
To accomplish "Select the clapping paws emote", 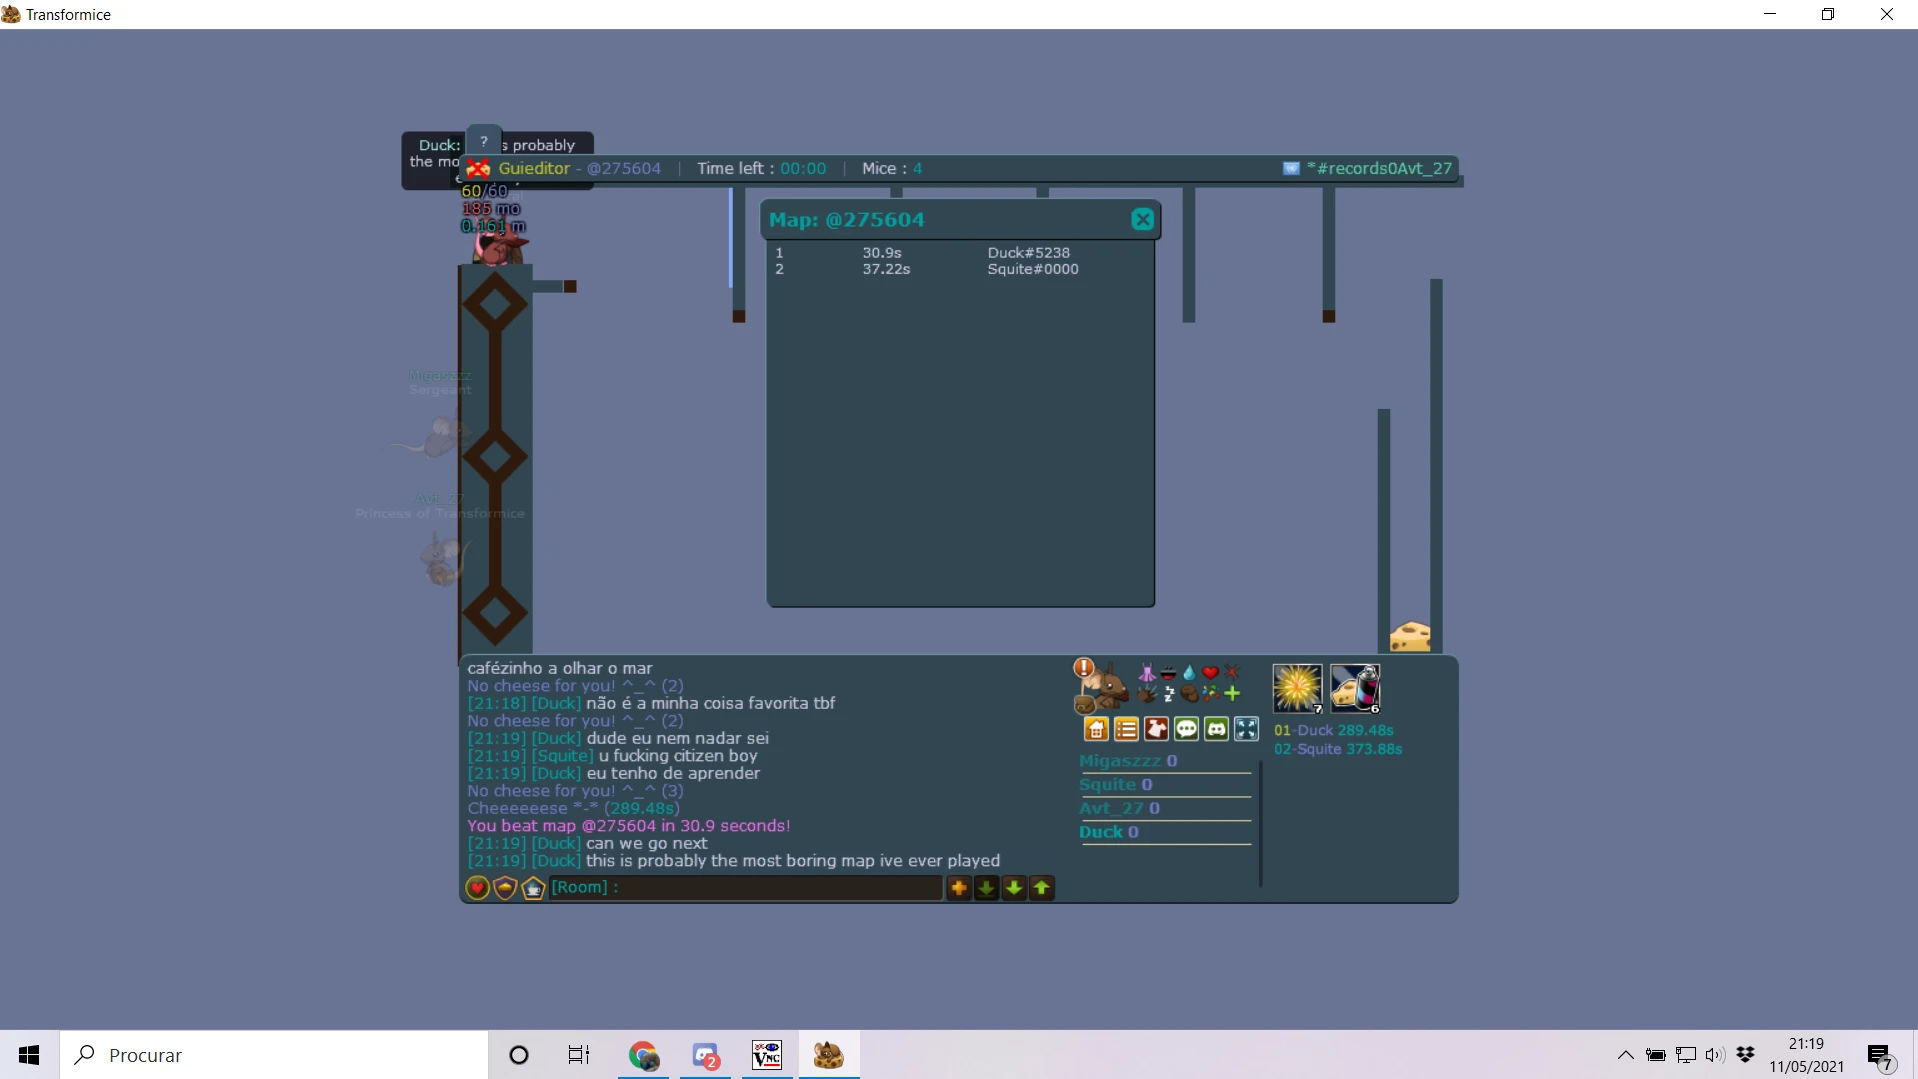I will [x=1147, y=693].
